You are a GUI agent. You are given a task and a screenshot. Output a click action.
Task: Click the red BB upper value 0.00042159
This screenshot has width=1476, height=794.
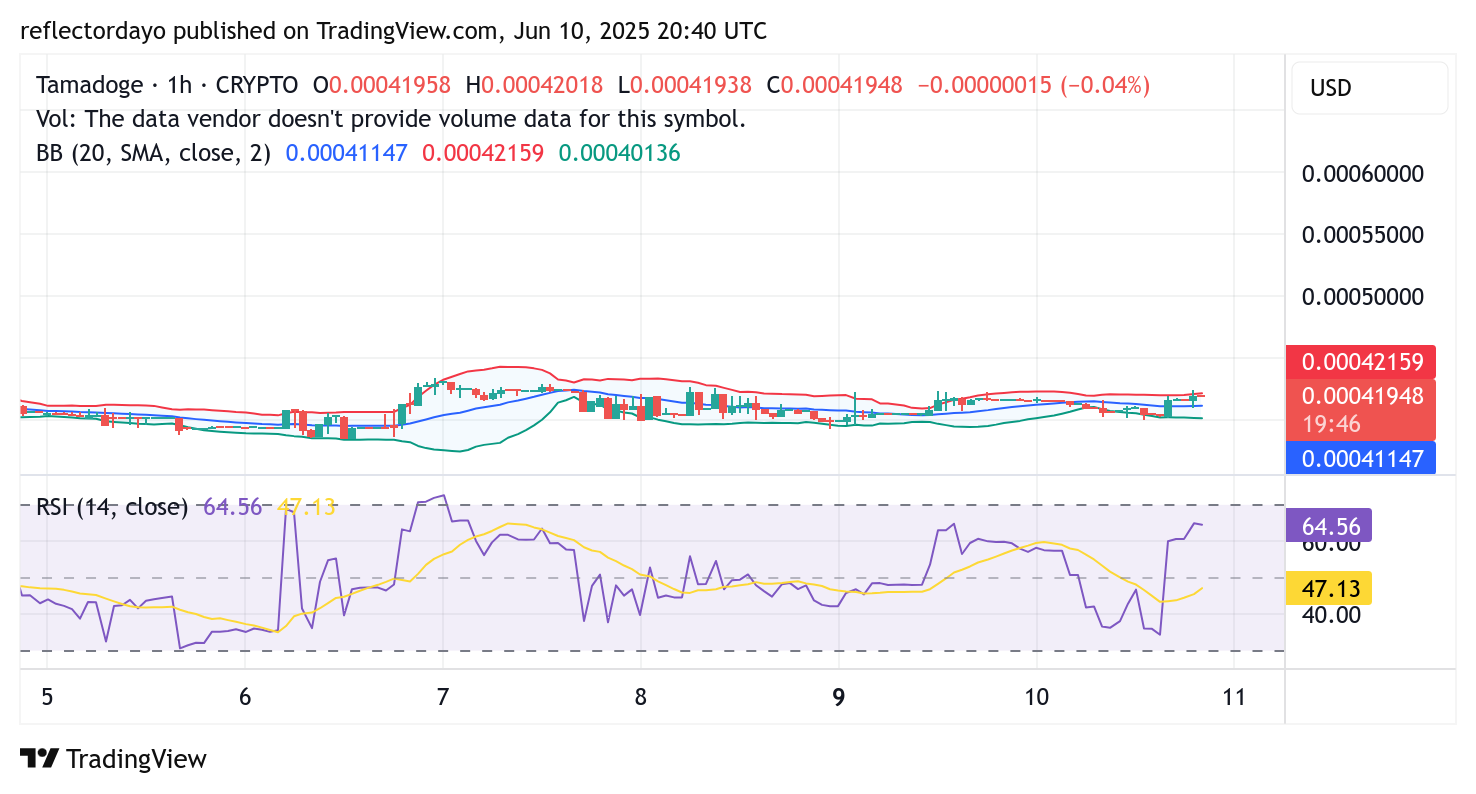483,153
